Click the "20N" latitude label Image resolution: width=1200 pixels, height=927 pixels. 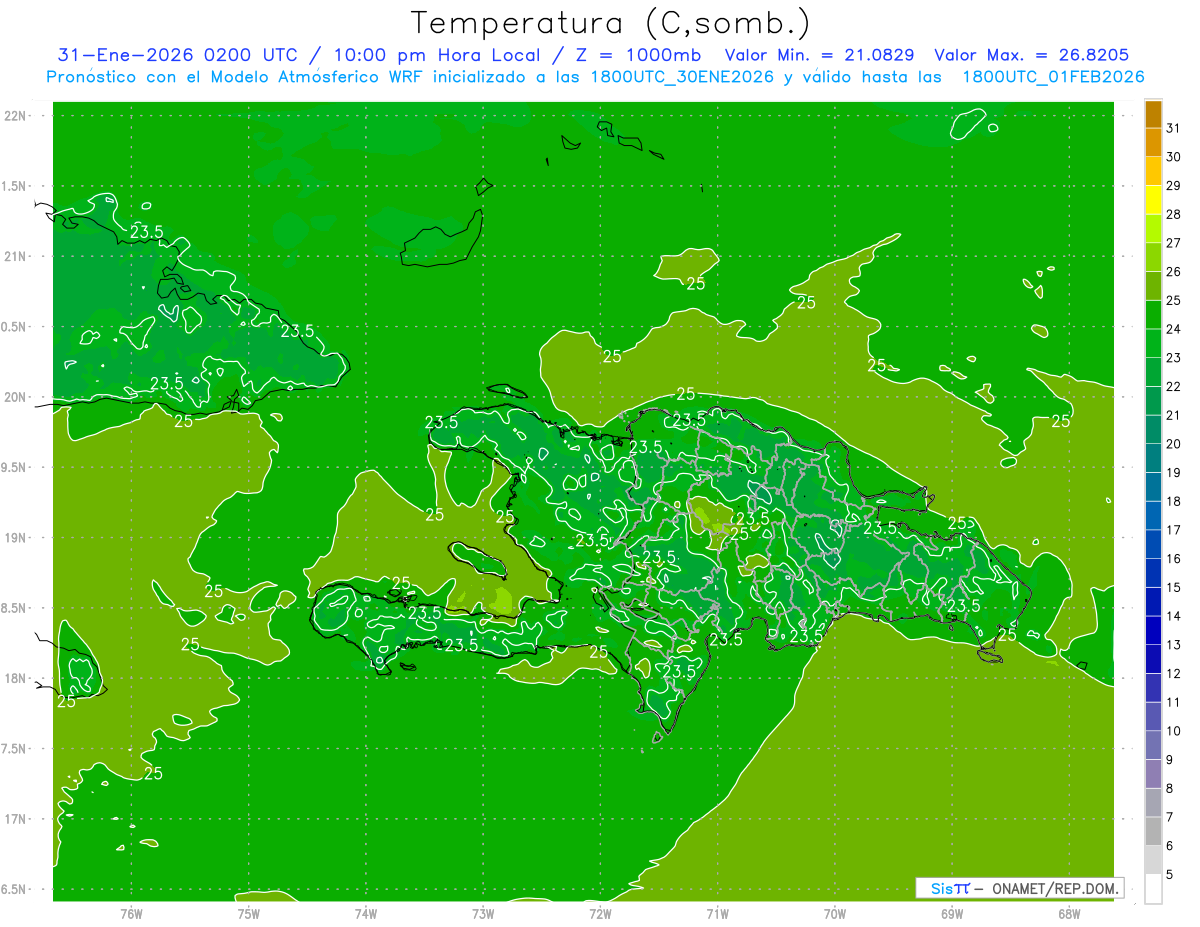tap(15, 397)
